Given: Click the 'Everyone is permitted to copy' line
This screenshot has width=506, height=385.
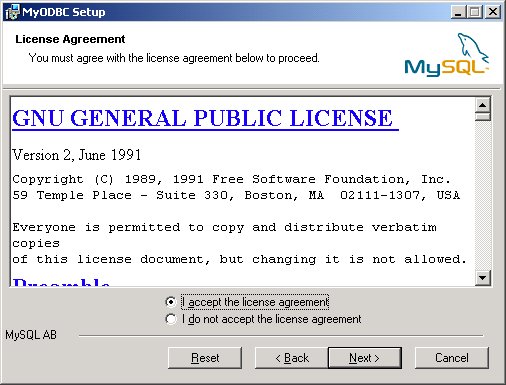Looking at the screenshot, I should click(224, 227).
